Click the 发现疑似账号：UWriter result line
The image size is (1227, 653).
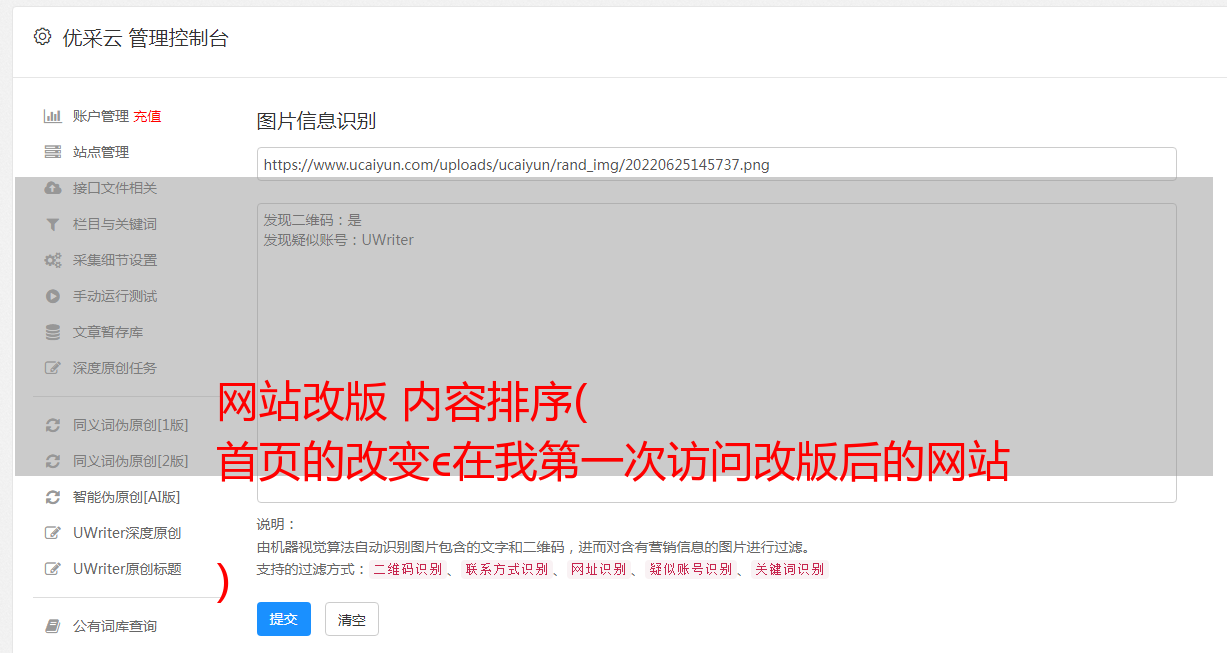pos(338,240)
